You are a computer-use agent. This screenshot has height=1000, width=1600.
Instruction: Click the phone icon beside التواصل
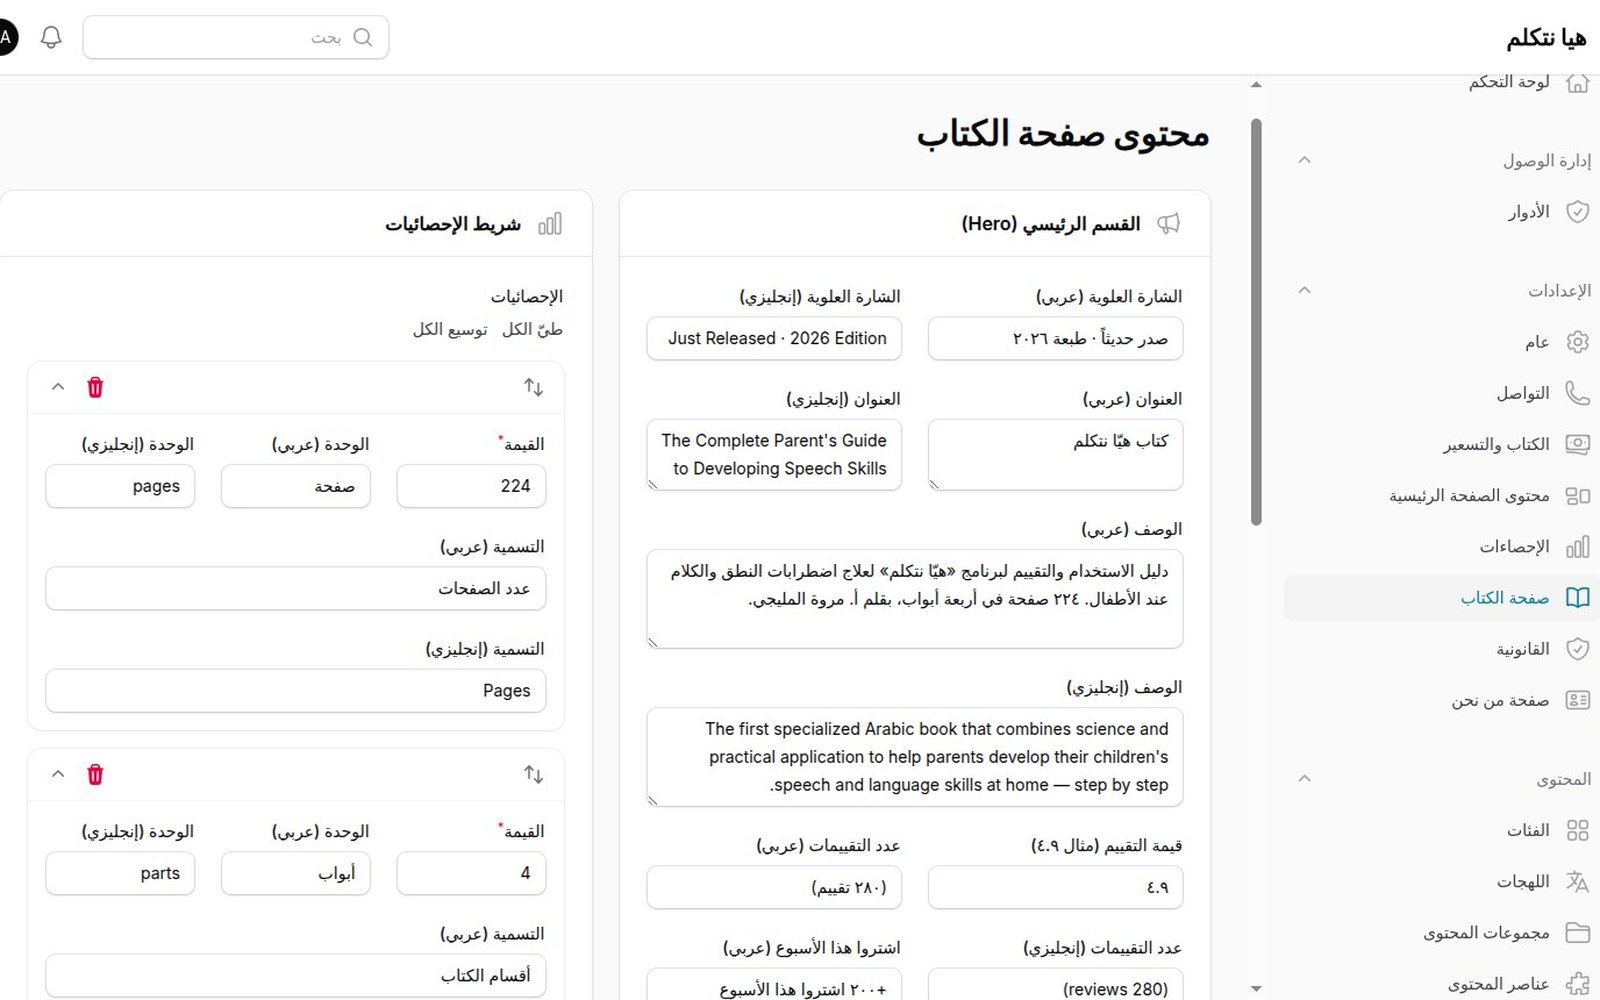click(x=1577, y=393)
